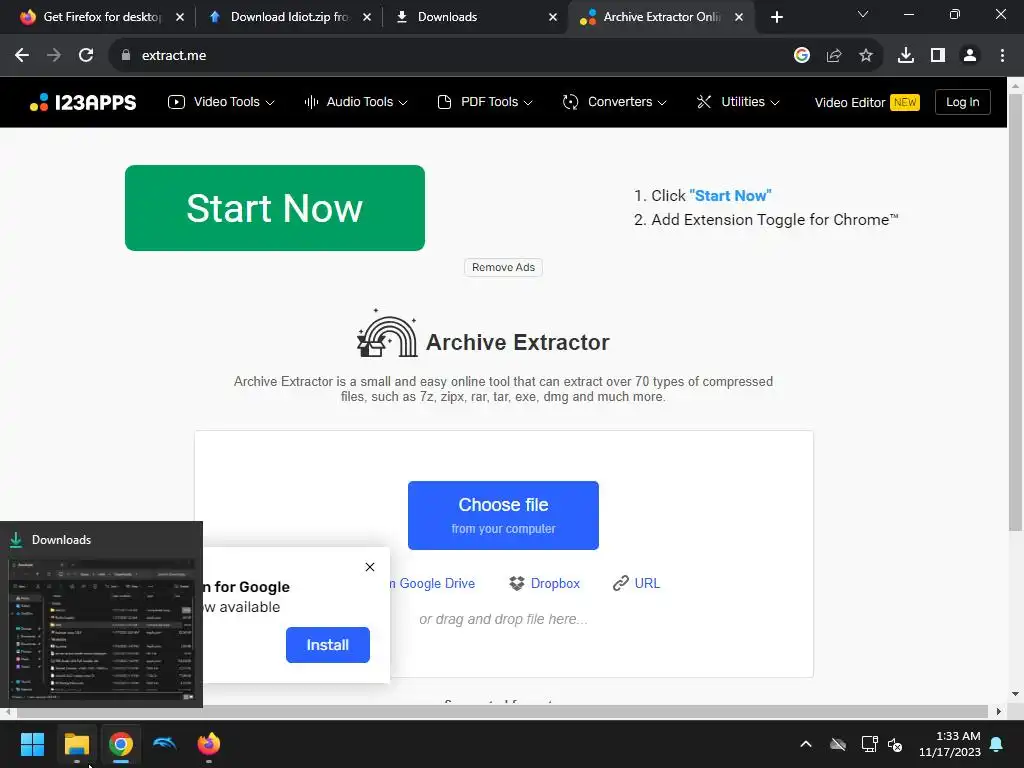Screen dimensions: 1024x768
Task: Go back to the previous page
Action: pyautogui.click(x=22, y=56)
